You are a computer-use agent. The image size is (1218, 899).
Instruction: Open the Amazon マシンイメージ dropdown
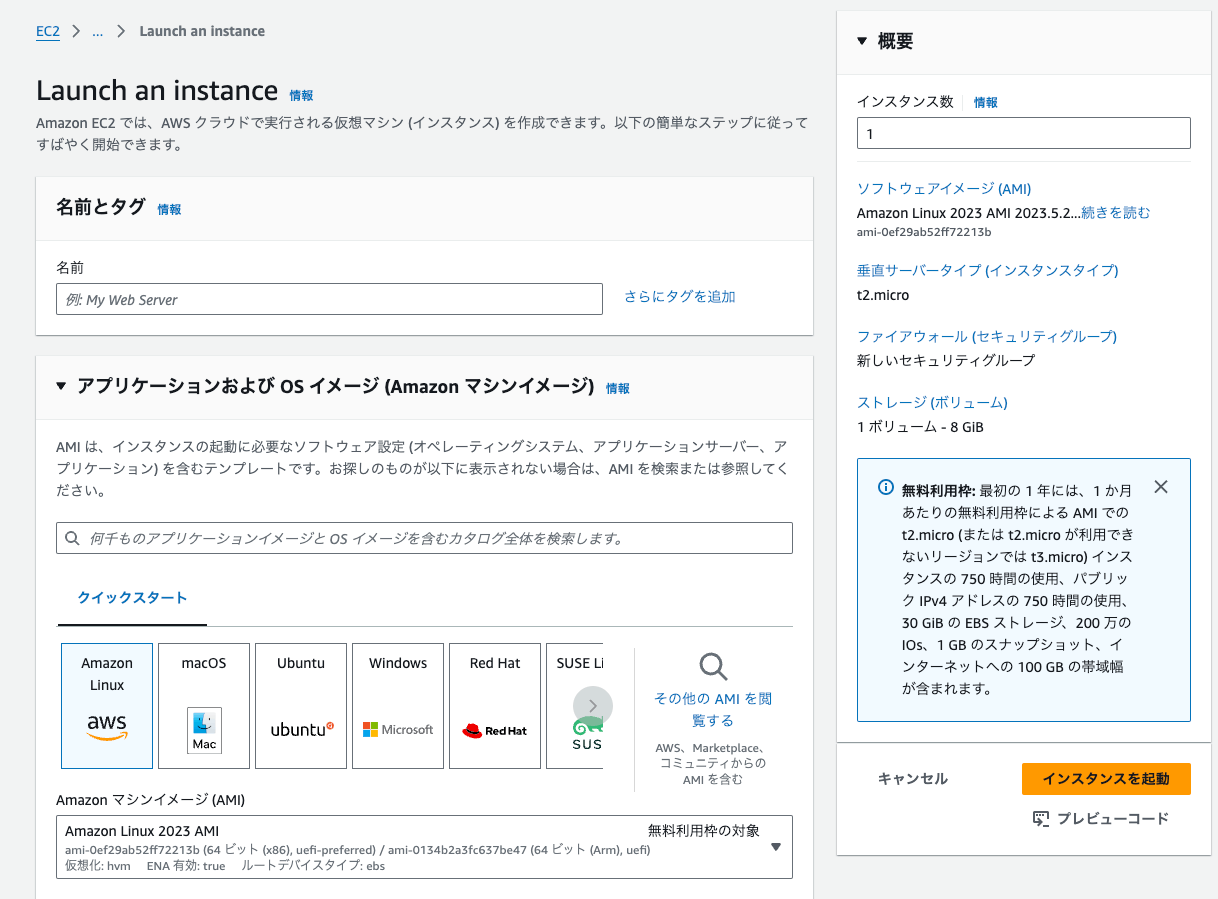coord(424,847)
